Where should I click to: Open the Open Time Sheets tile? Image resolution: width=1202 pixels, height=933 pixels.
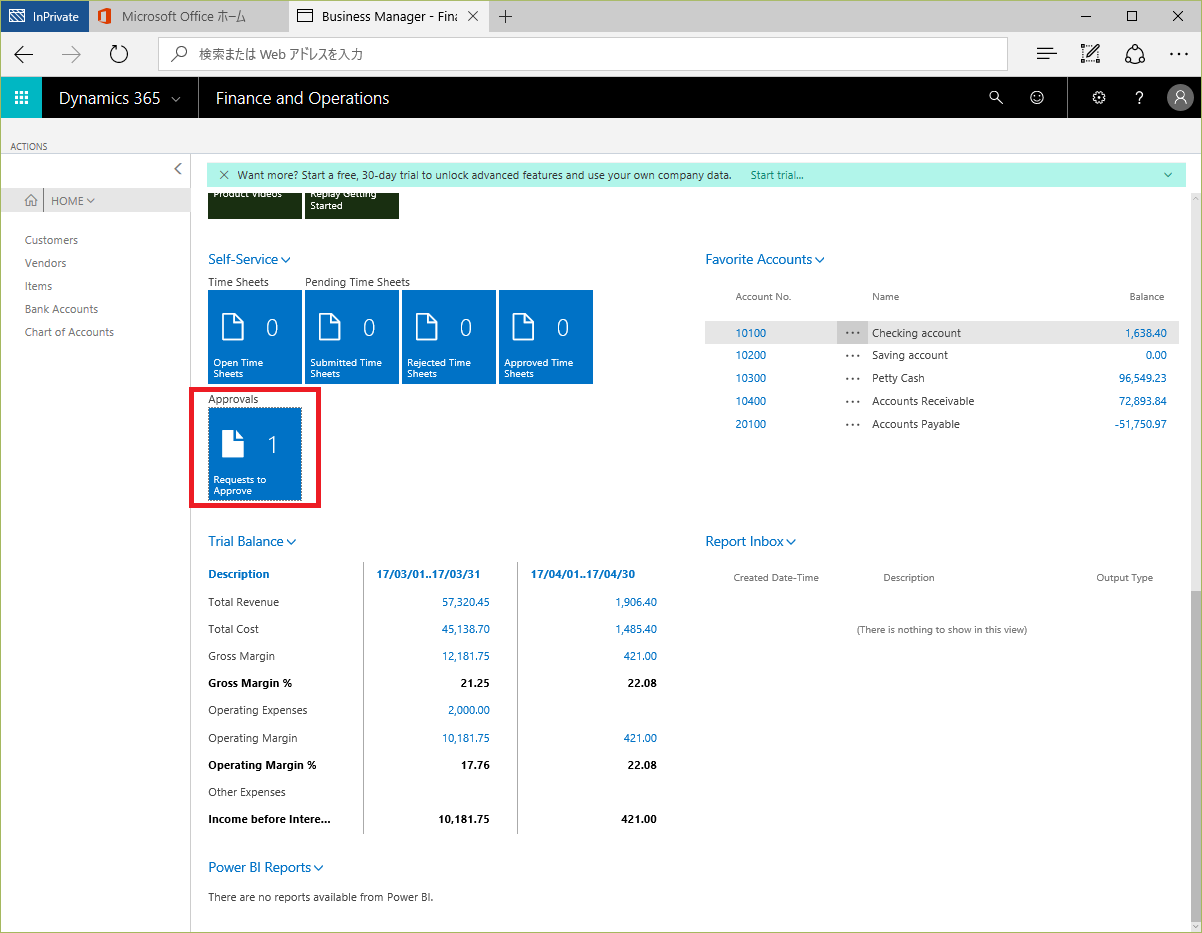(255, 337)
